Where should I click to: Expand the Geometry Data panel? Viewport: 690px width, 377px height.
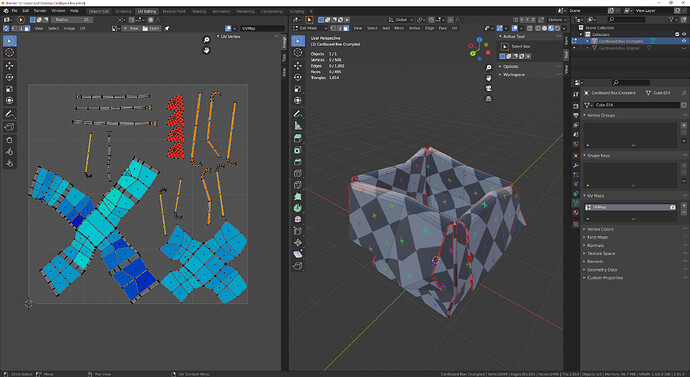coord(600,270)
